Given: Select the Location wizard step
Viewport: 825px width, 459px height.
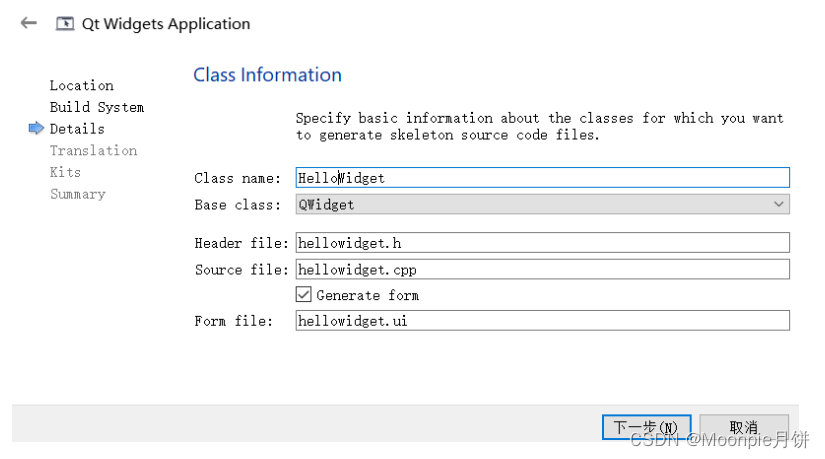Looking at the screenshot, I should pos(82,85).
